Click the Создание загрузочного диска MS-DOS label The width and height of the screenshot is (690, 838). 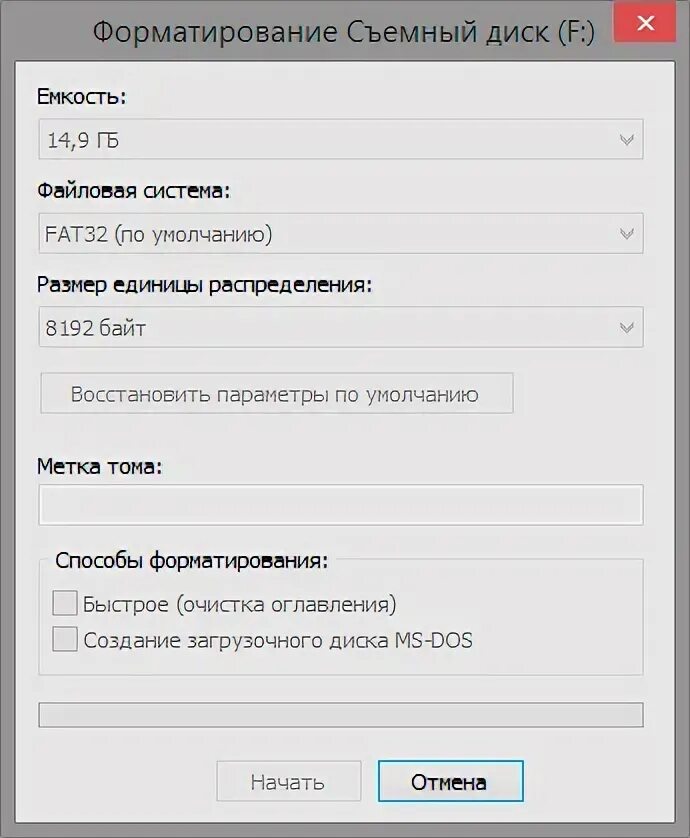pyautogui.click(x=278, y=640)
